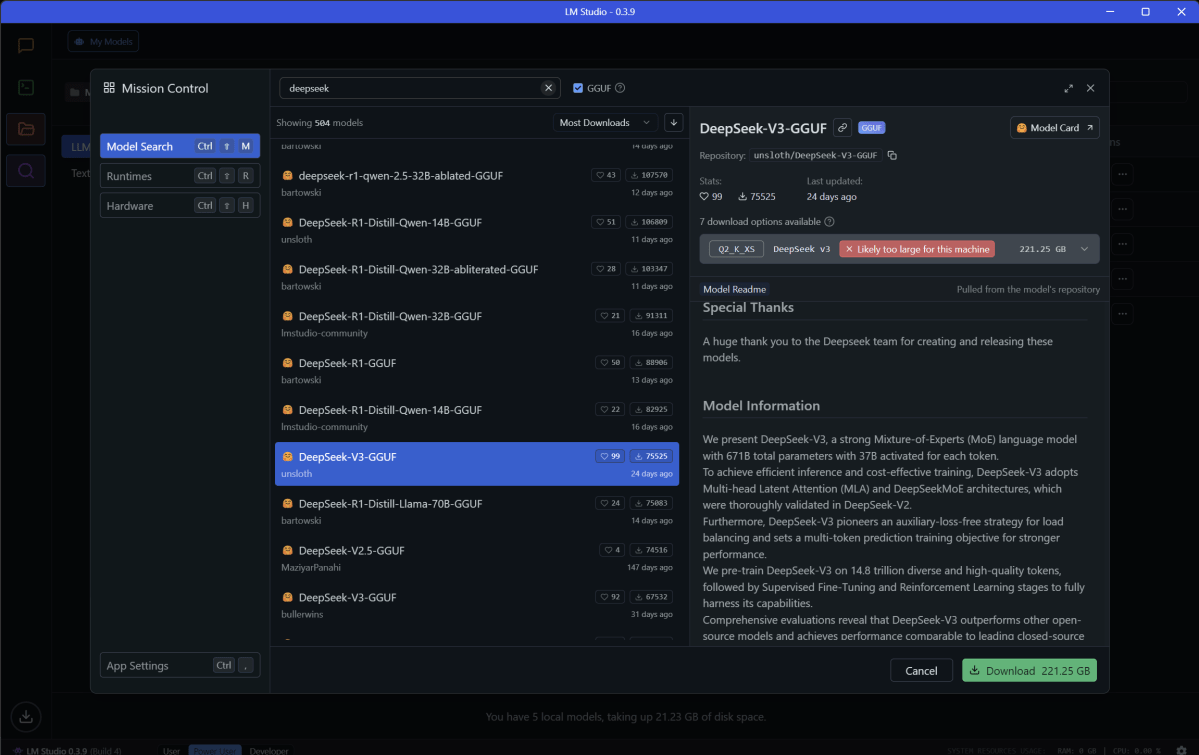The height and width of the screenshot is (755, 1199).
Task: Open the Chat panel from the sidebar
Action: [x=25, y=45]
